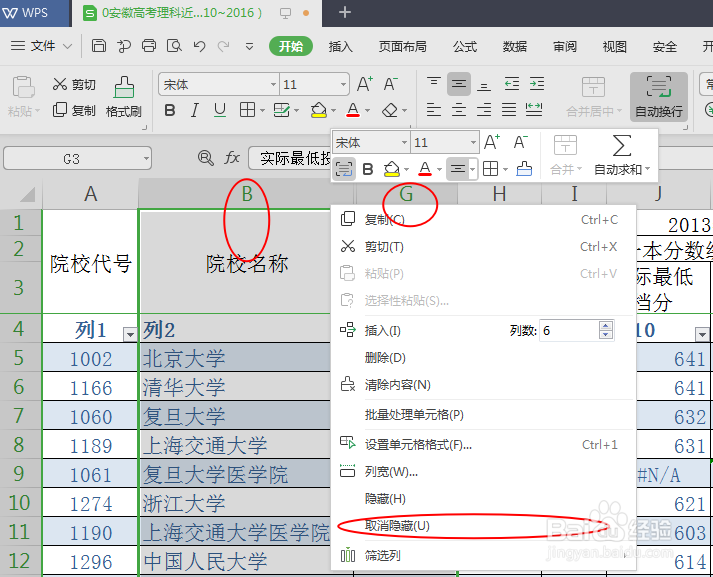
Task: Open the ribbon font size dropdown
Action: click(343, 84)
